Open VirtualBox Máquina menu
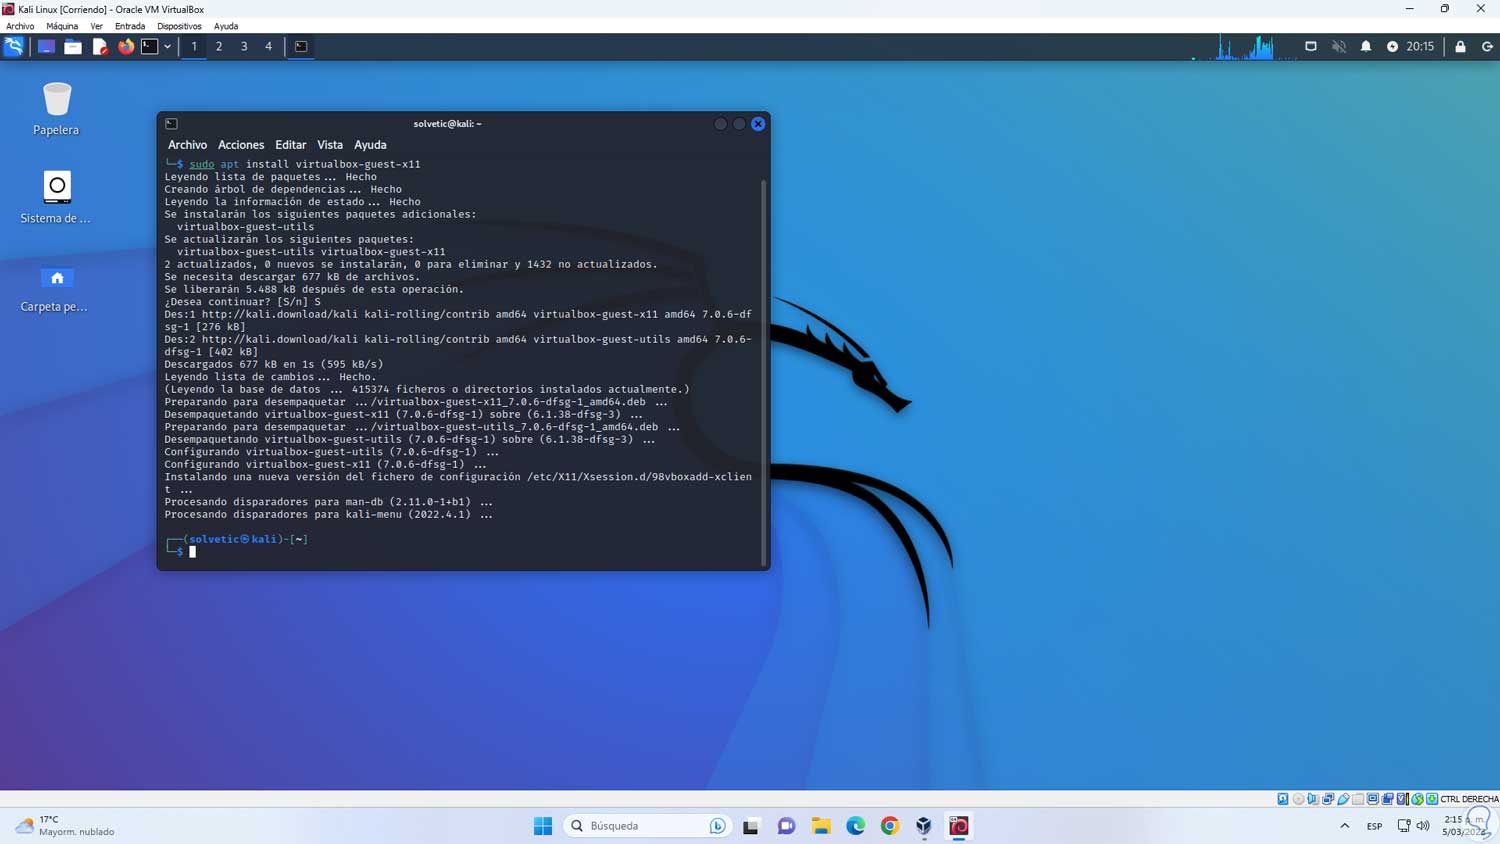Image resolution: width=1500 pixels, height=844 pixels. point(62,26)
